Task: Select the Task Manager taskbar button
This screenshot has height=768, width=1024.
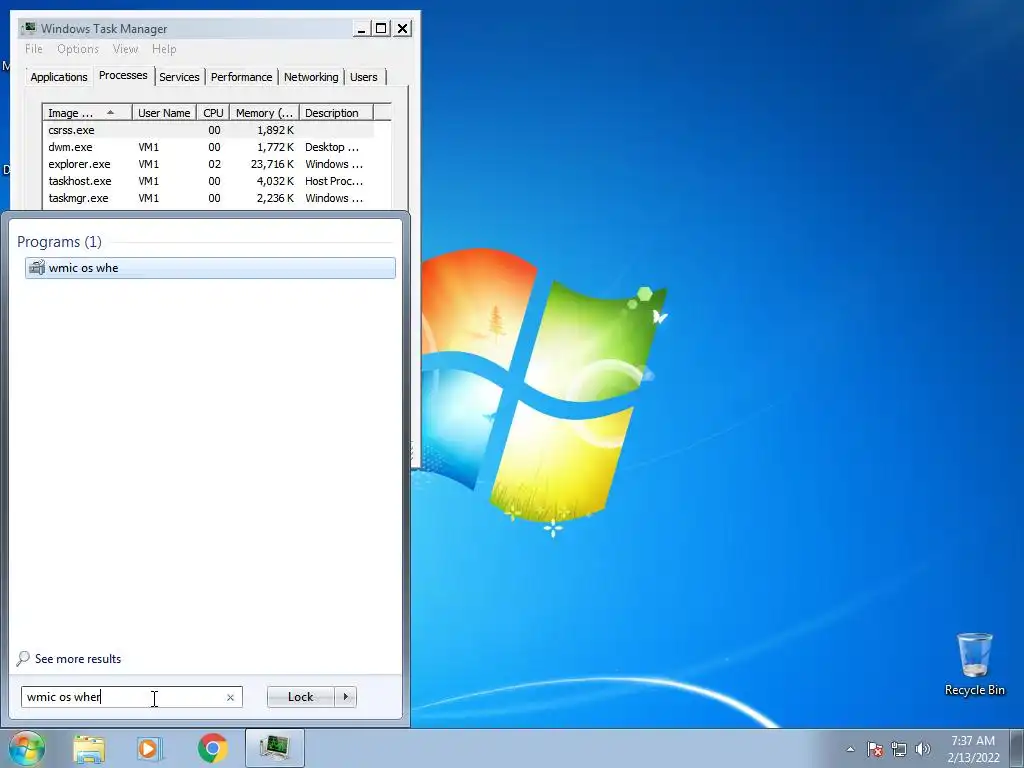Action: point(275,748)
